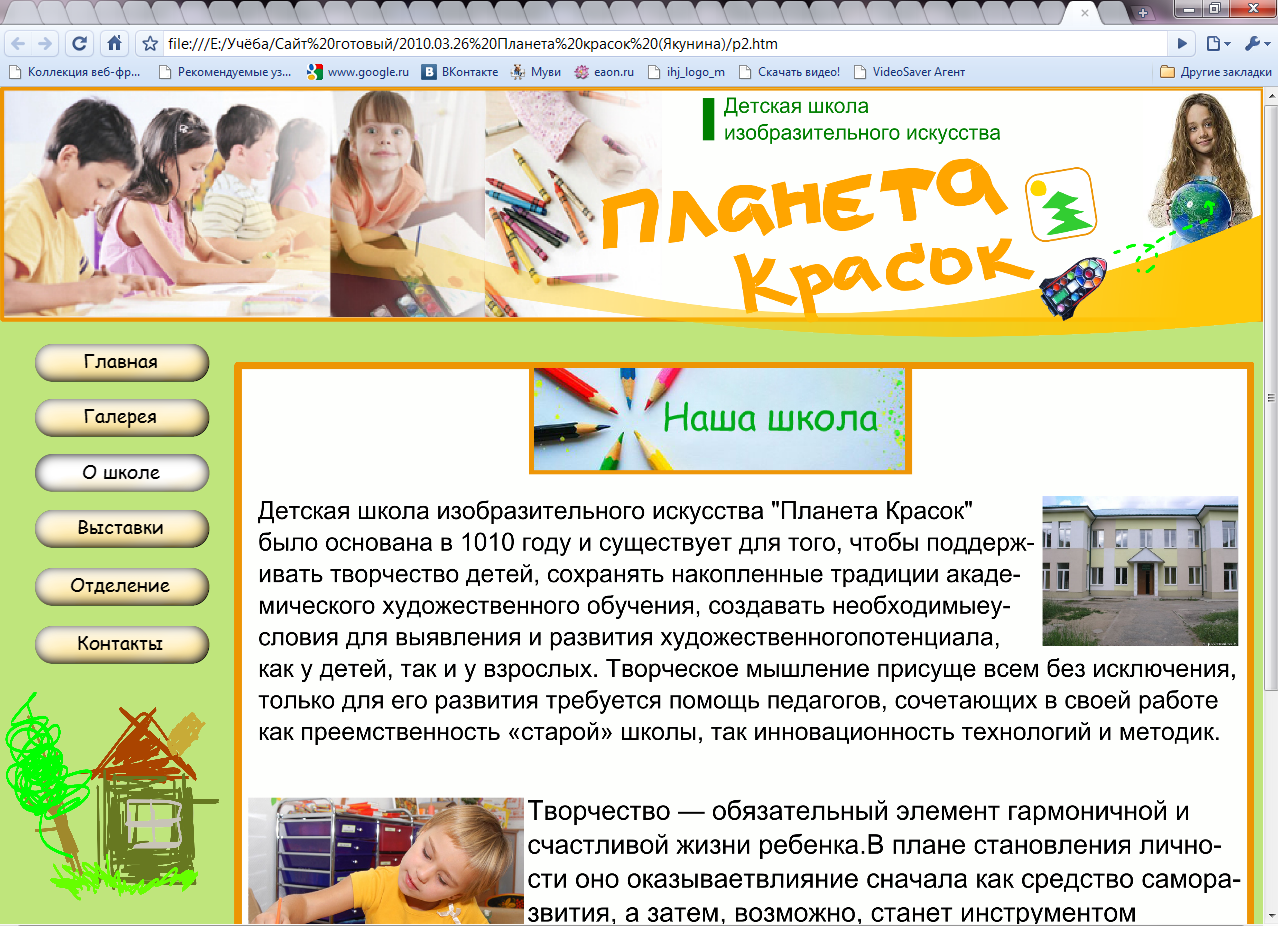Click the Go arrow beside address bar

point(1182,44)
